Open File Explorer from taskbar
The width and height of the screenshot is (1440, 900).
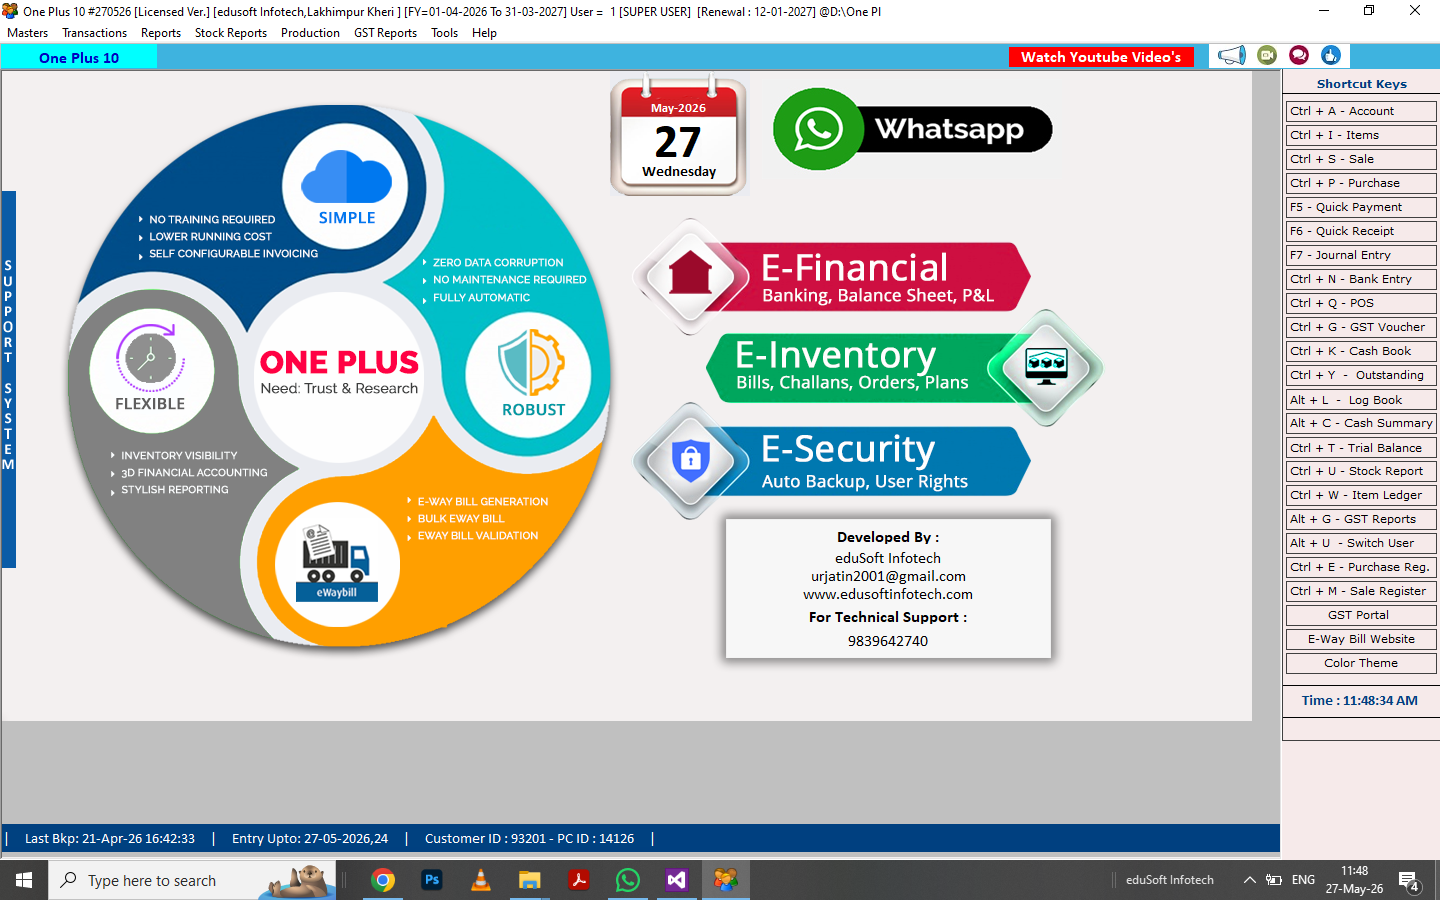point(530,880)
